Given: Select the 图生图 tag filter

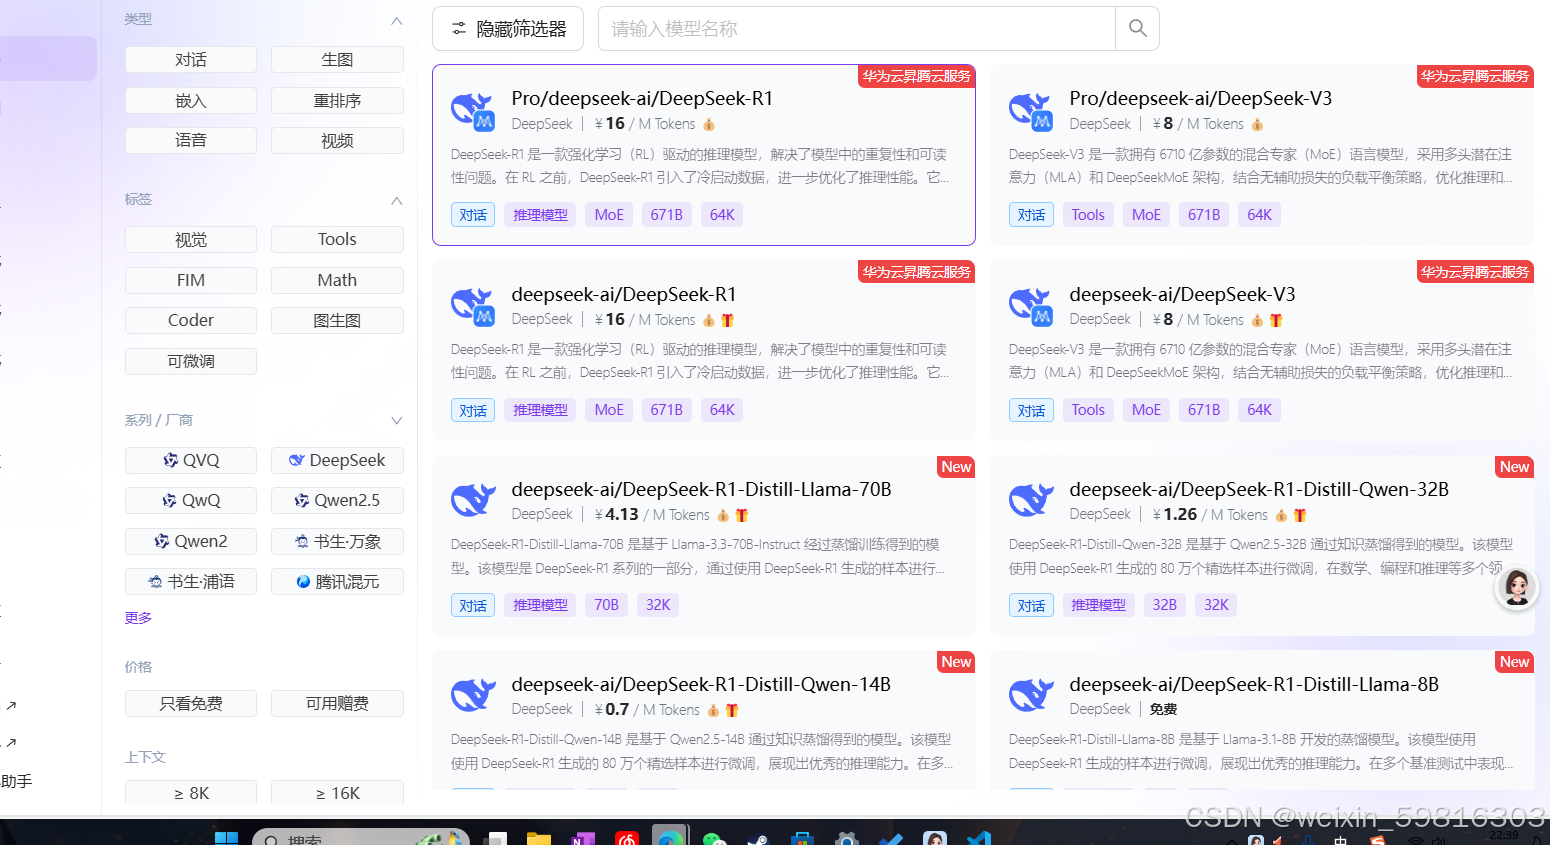Looking at the screenshot, I should click(x=337, y=321).
